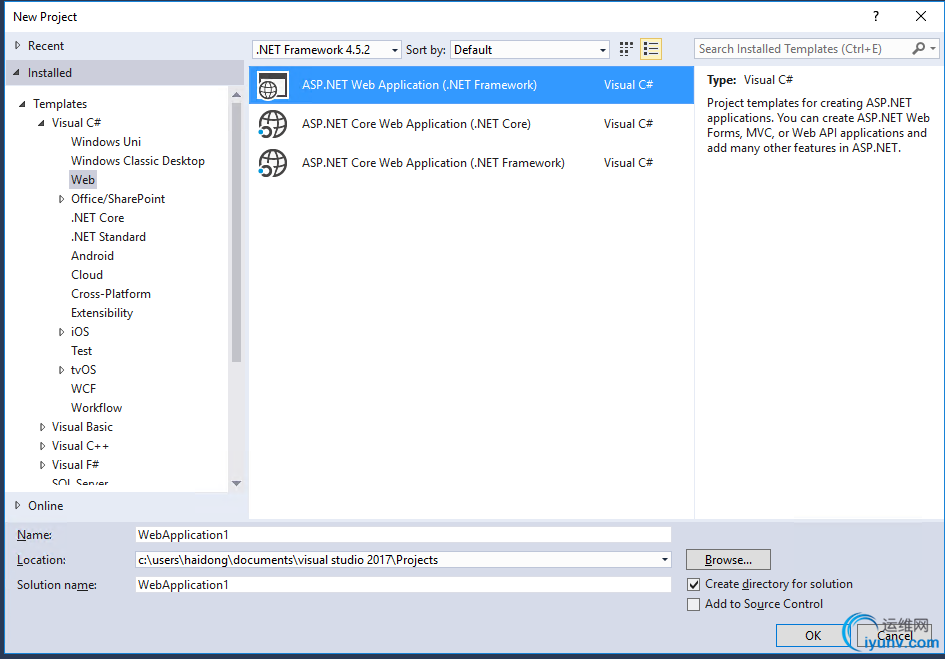945x659 pixels.
Task: Collapse the Visual C# tree node
Action: (41, 123)
